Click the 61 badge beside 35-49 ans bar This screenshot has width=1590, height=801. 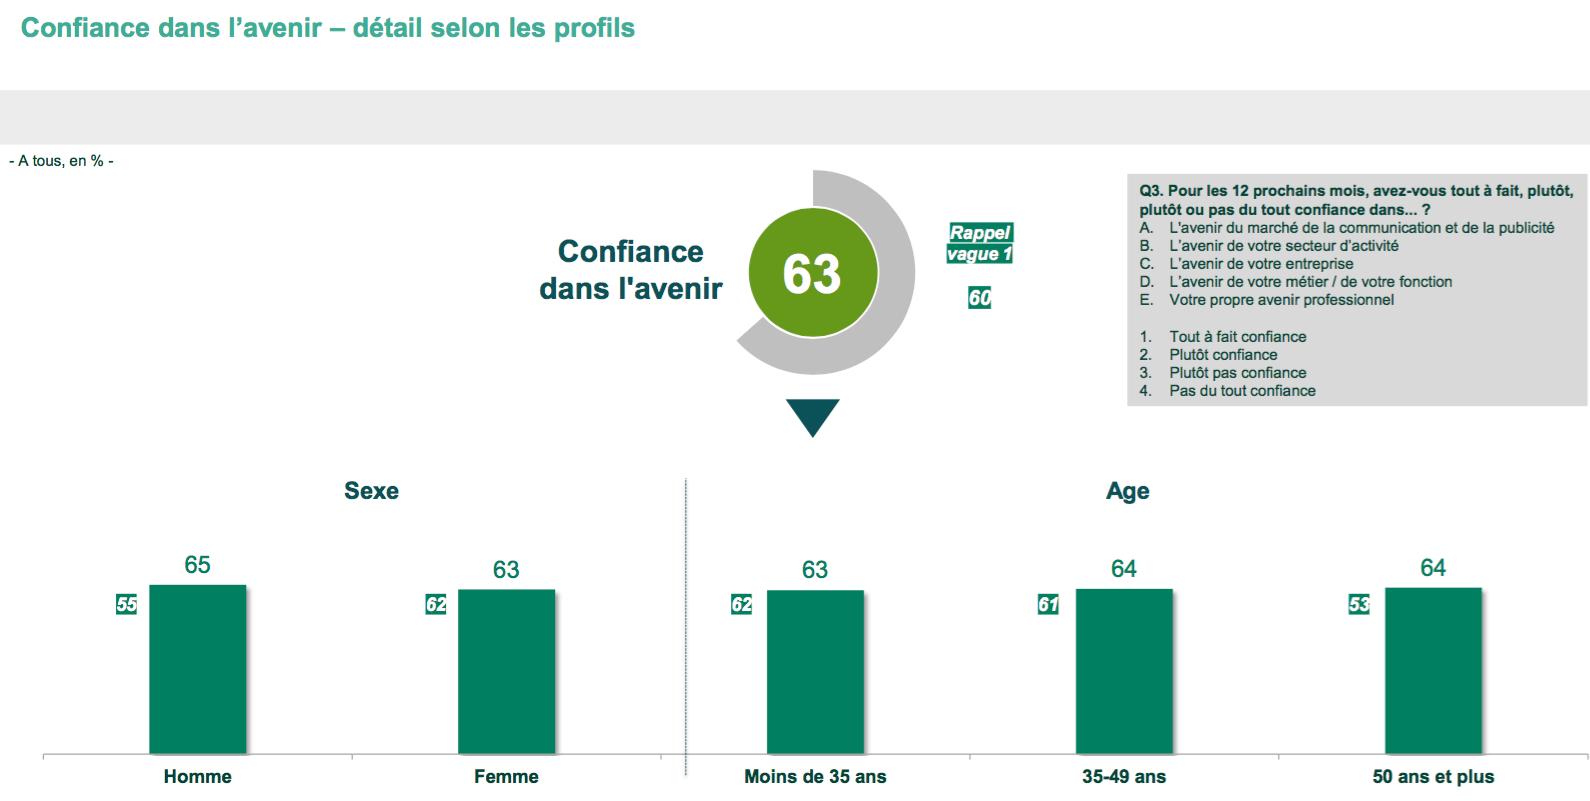click(1048, 604)
